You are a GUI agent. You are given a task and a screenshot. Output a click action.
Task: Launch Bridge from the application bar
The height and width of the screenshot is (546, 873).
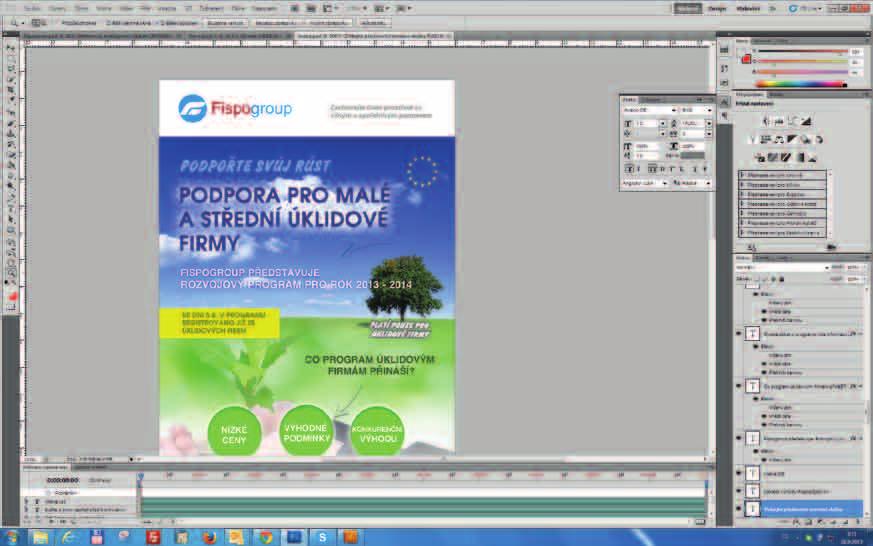coord(295,8)
